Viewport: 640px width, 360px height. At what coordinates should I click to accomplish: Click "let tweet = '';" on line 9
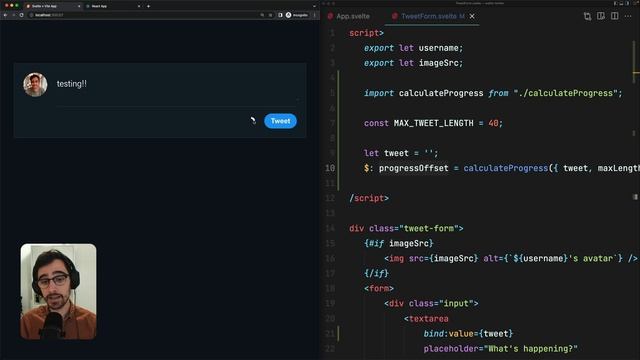401,153
